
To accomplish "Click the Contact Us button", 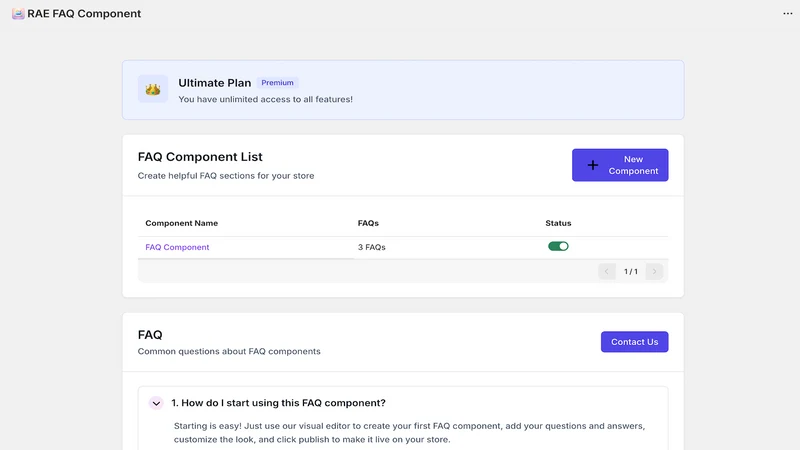I will click(x=634, y=342).
